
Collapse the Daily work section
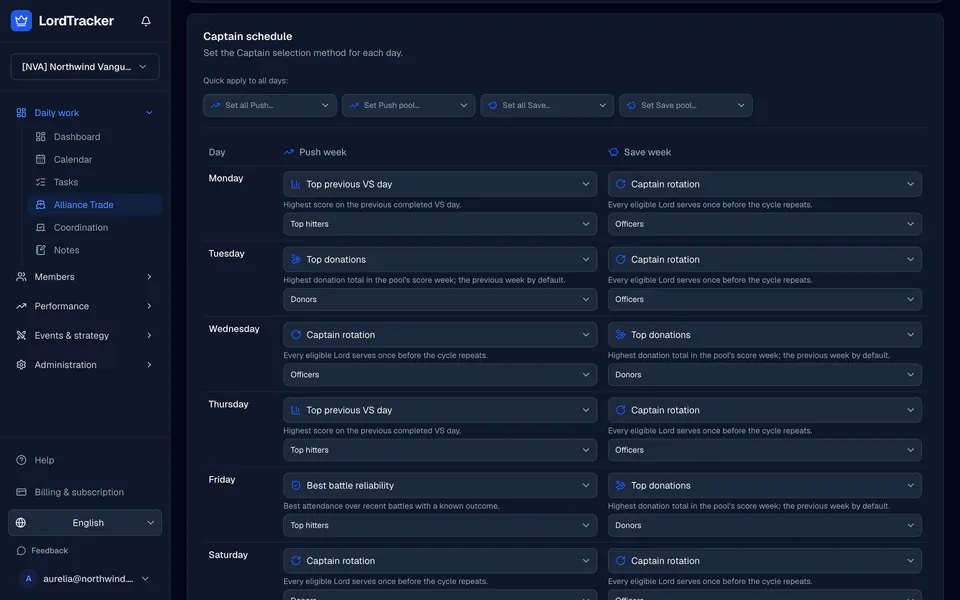(84, 113)
